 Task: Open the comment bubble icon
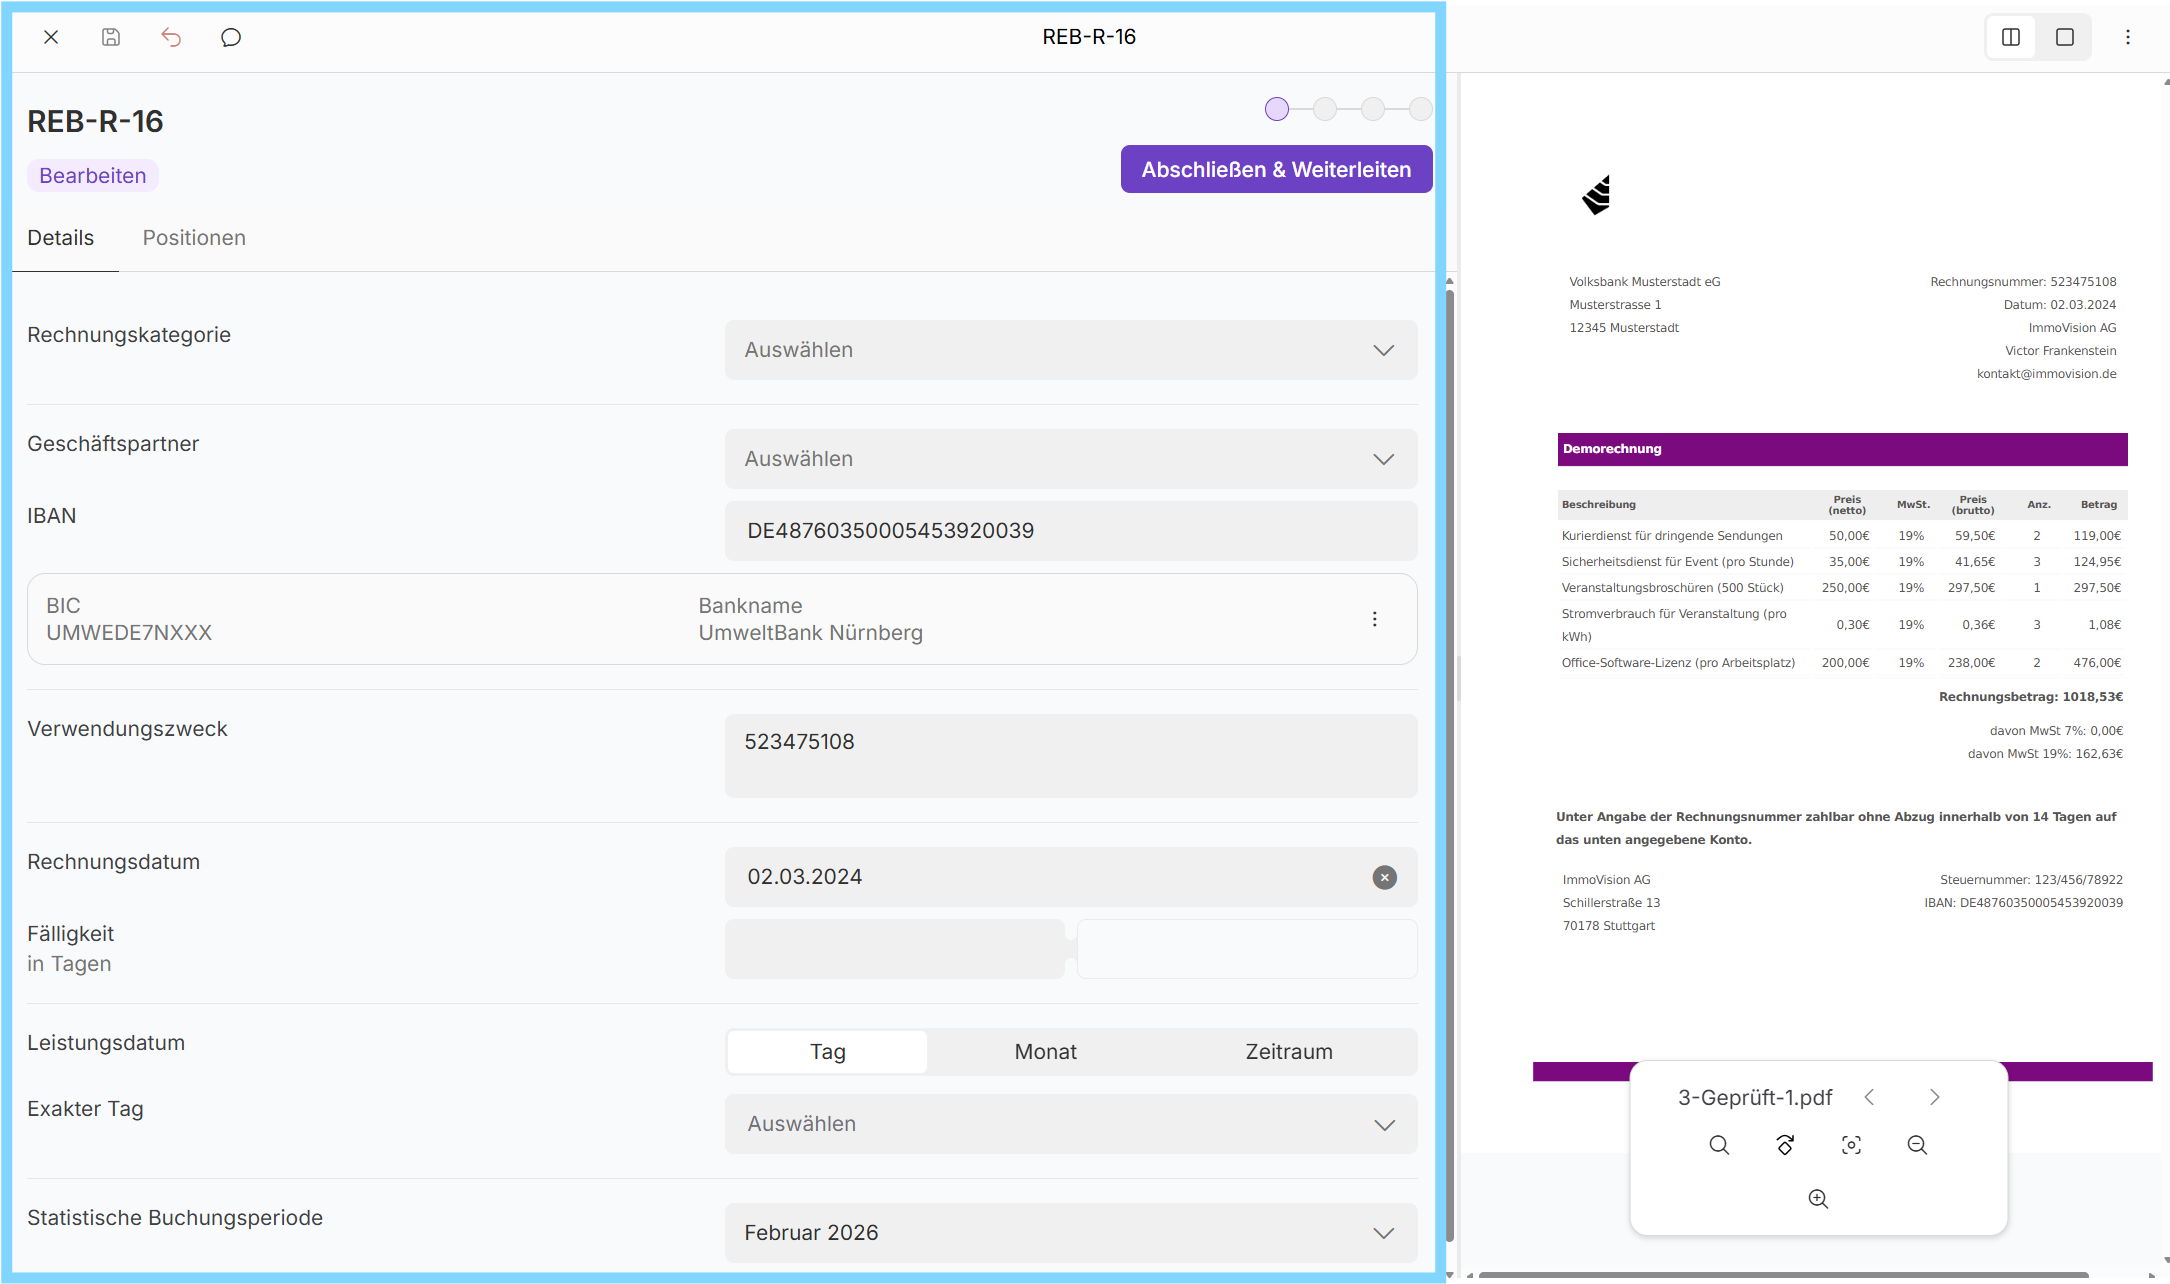(x=231, y=37)
